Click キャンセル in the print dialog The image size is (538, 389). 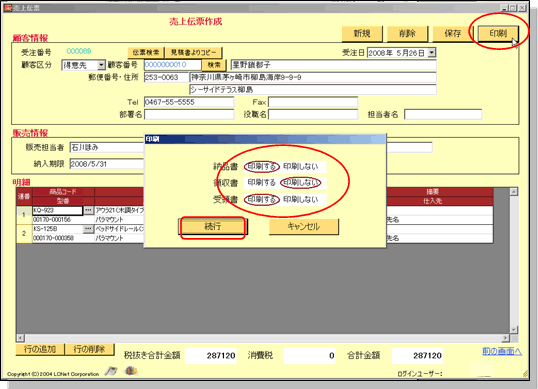304,227
